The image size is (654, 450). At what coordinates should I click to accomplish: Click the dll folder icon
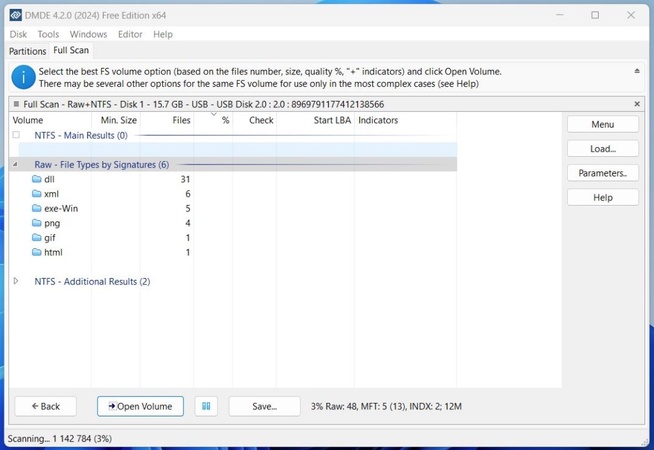click(x=37, y=179)
